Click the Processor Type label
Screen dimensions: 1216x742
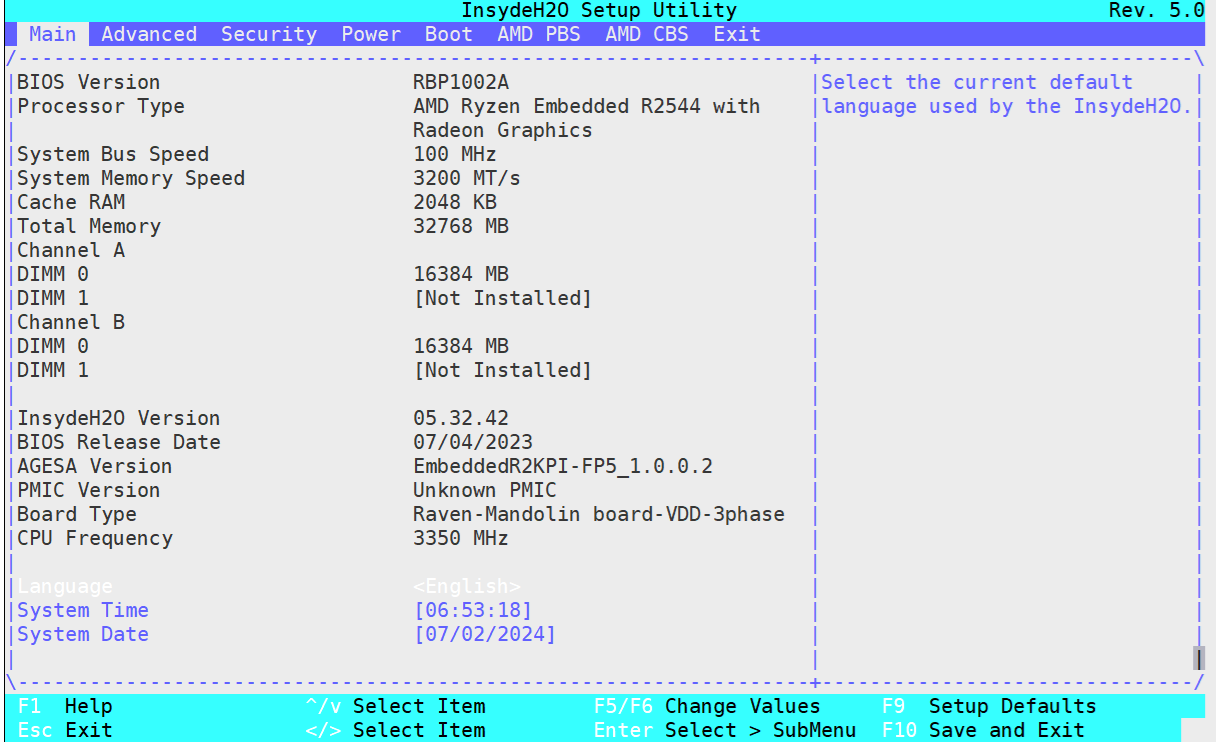click(101, 106)
